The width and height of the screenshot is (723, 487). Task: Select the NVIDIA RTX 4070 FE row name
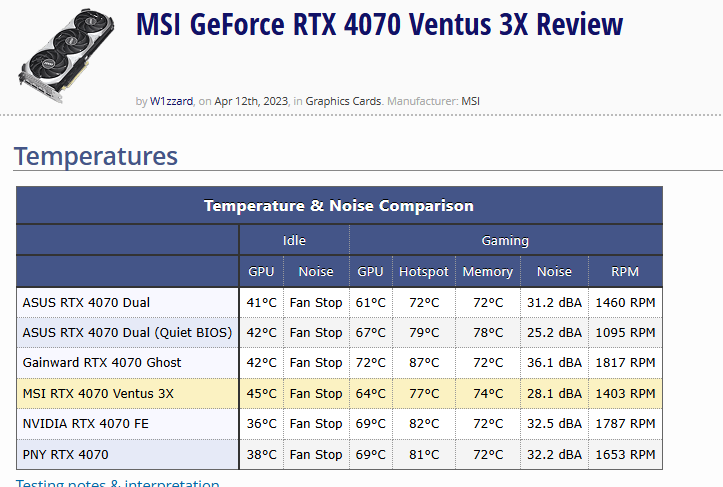[x=86, y=423]
